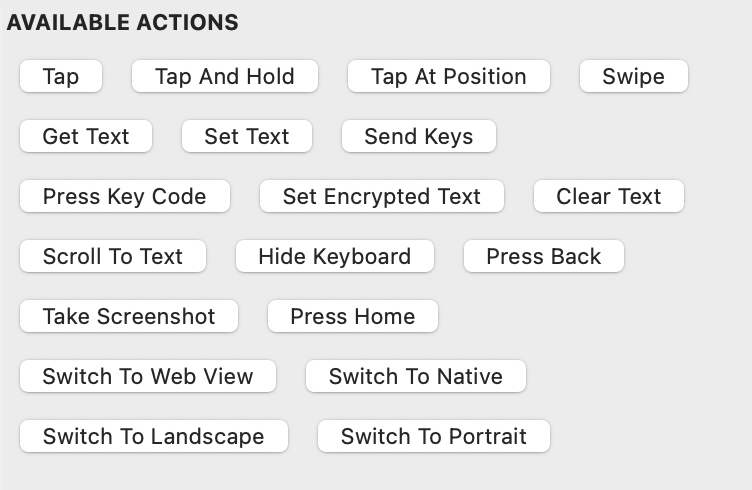
Task: Choose the Press Key Code action
Action: [x=125, y=197]
